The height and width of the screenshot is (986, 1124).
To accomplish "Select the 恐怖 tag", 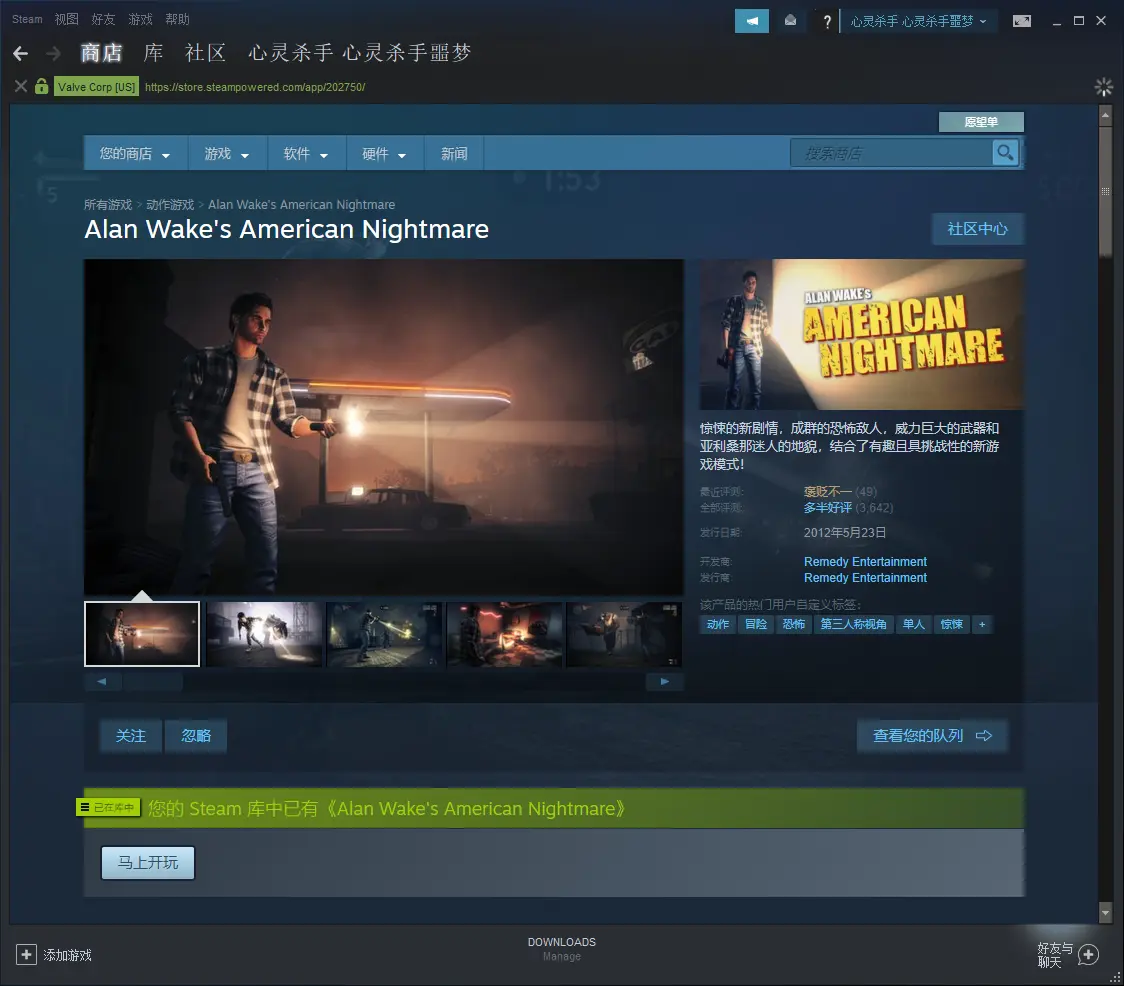I will tap(794, 625).
